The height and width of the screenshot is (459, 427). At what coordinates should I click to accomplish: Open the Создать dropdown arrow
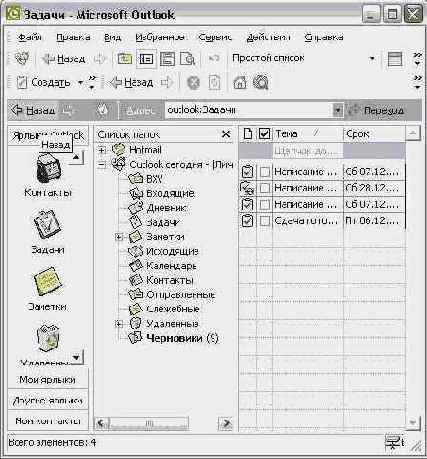click(x=80, y=82)
